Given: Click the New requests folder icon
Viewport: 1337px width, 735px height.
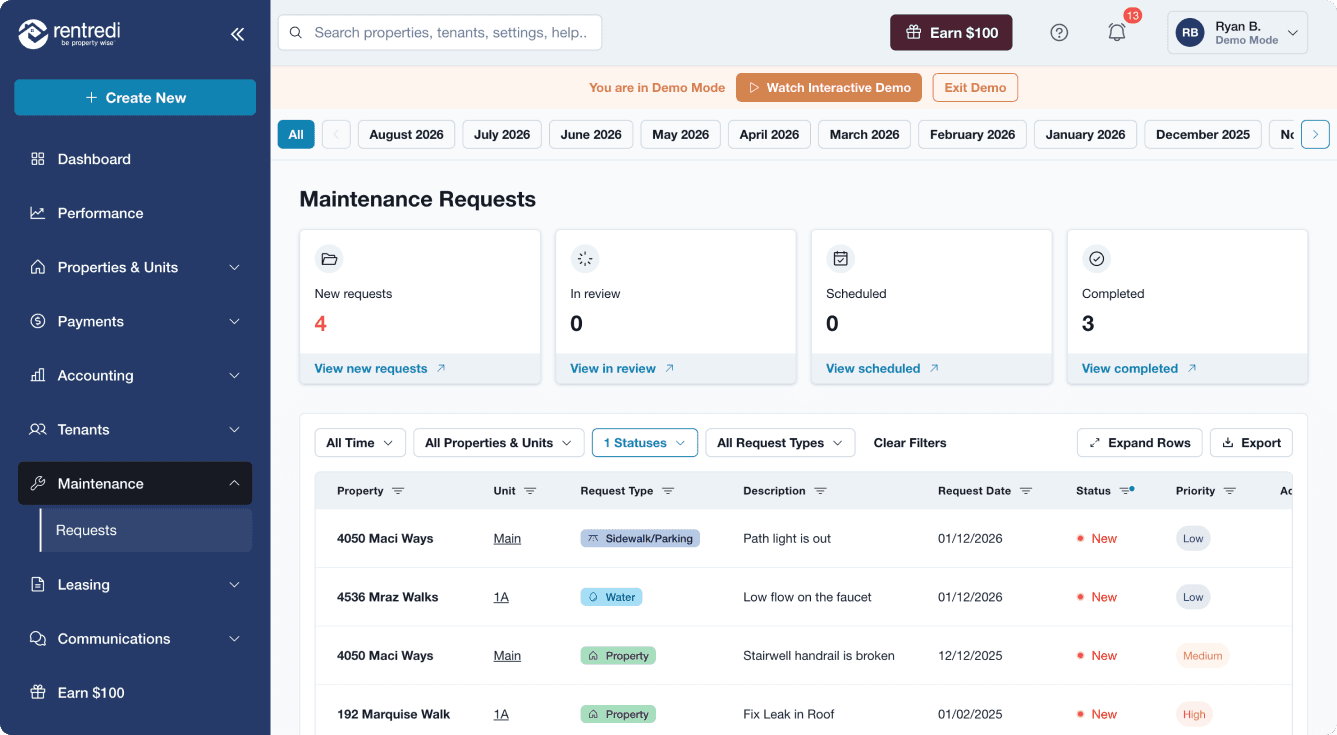Looking at the screenshot, I should [x=329, y=259].
